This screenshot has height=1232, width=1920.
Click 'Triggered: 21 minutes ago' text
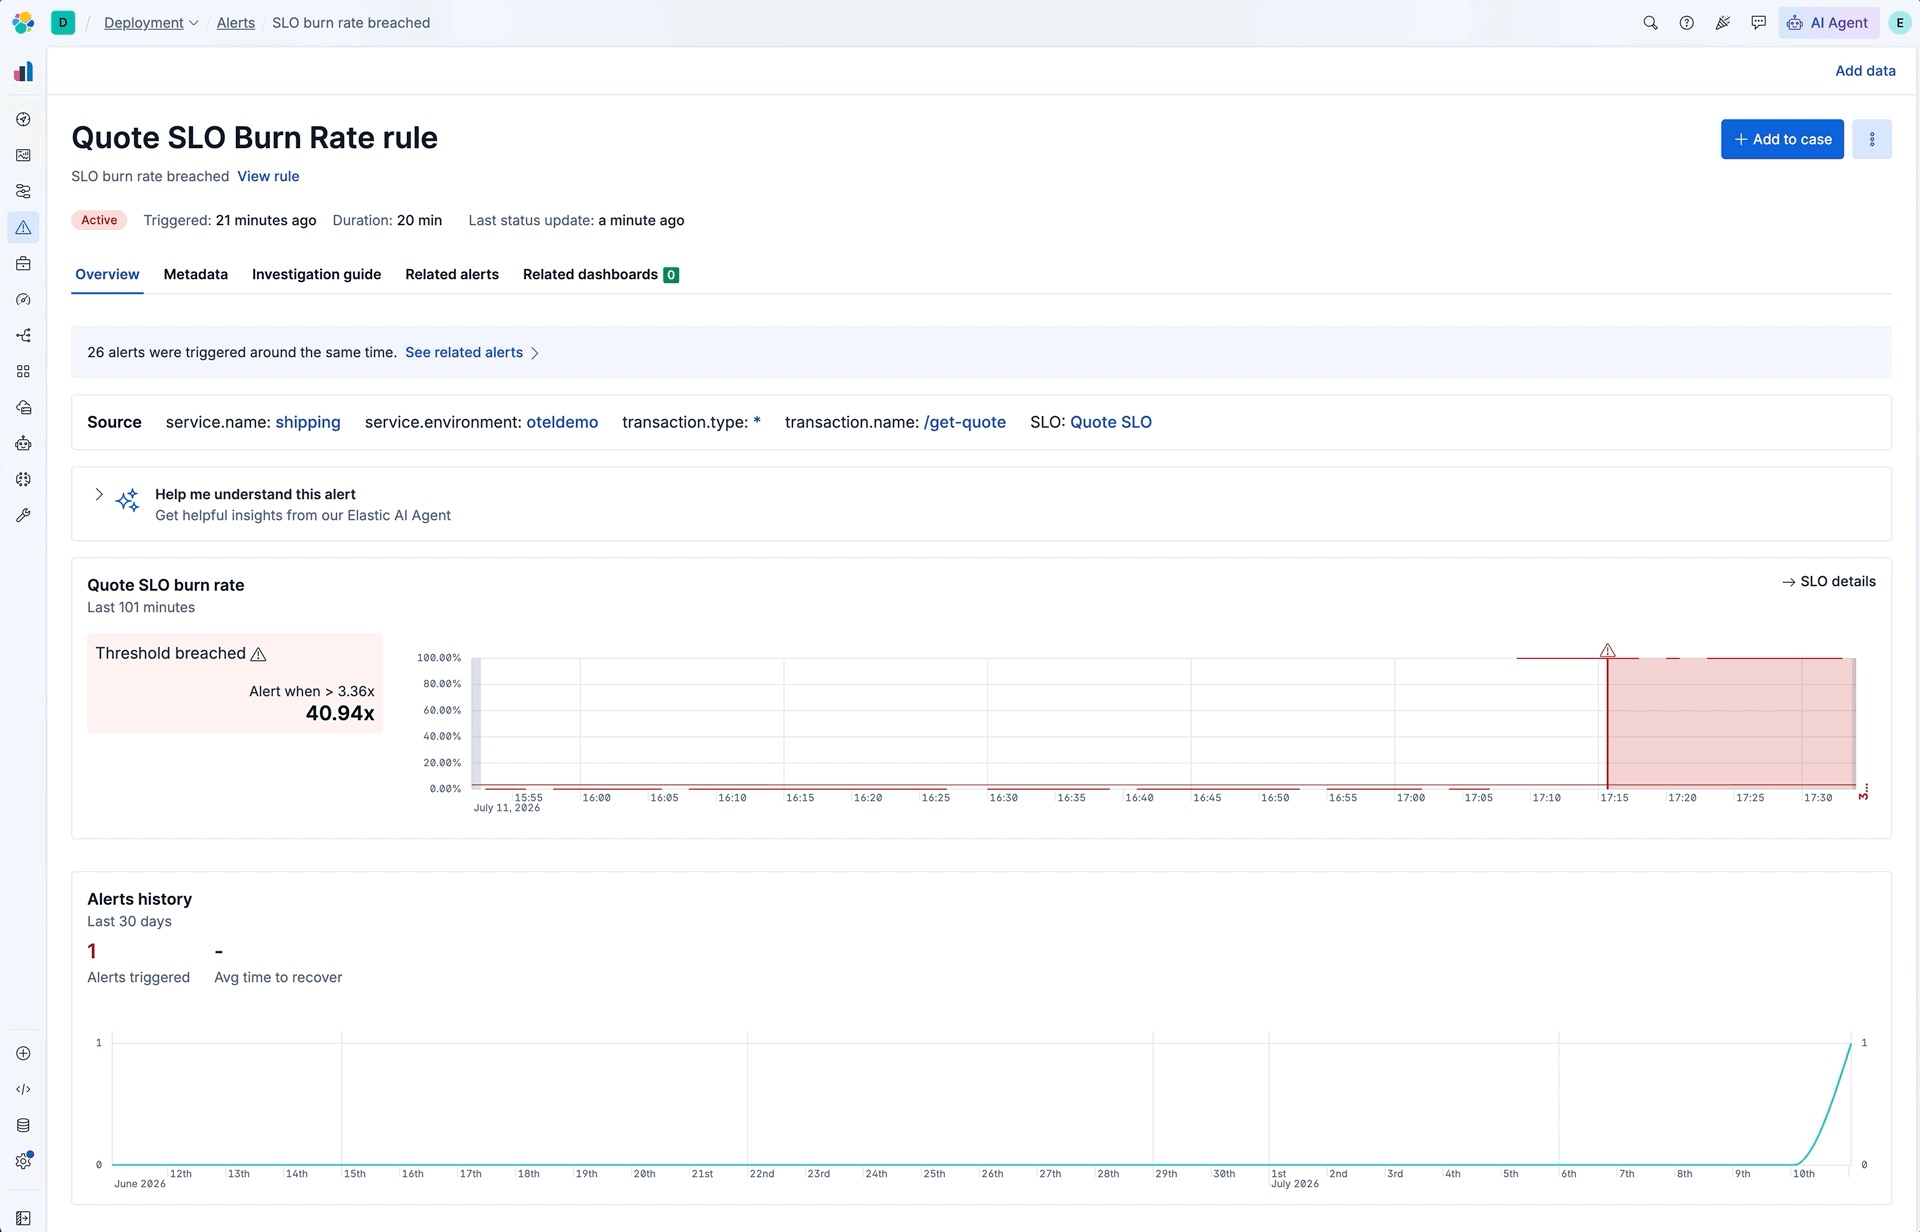click(x=230, y=220)
